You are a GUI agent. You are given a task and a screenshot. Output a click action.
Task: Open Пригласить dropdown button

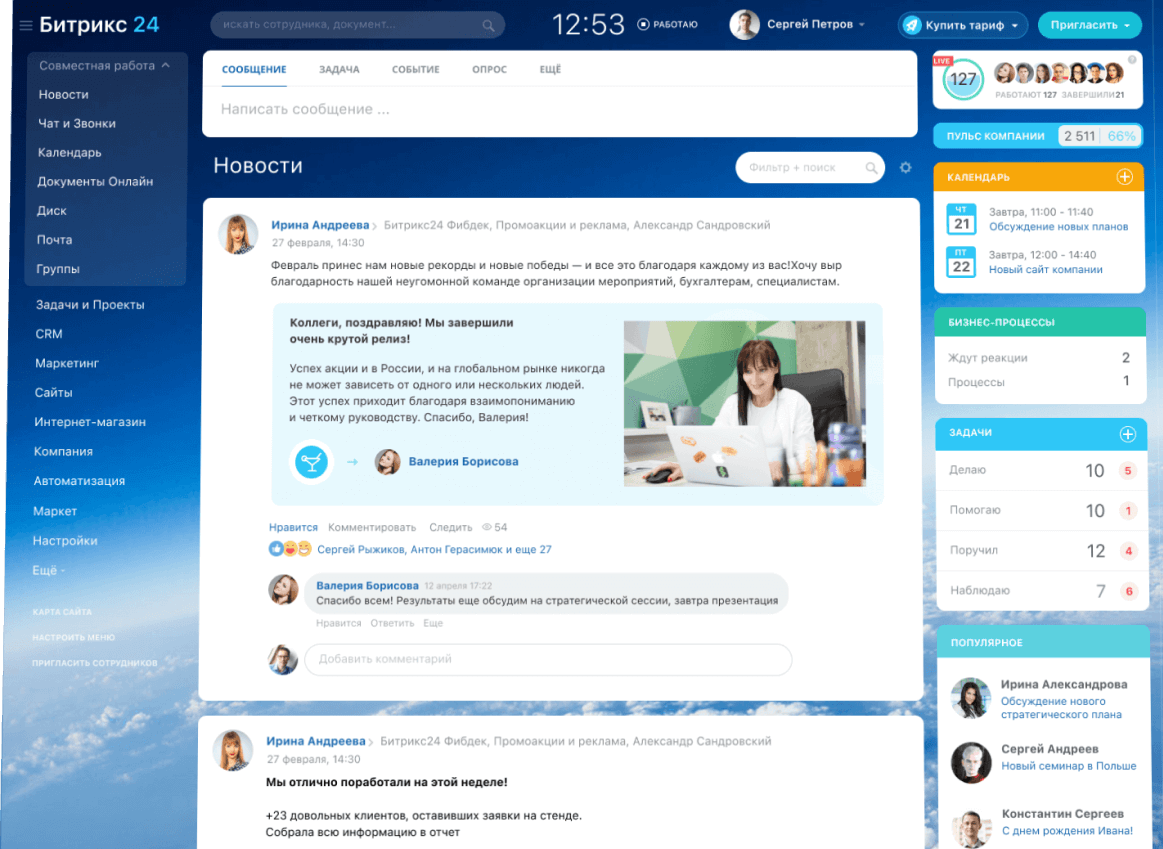[x=1089, y=25]
